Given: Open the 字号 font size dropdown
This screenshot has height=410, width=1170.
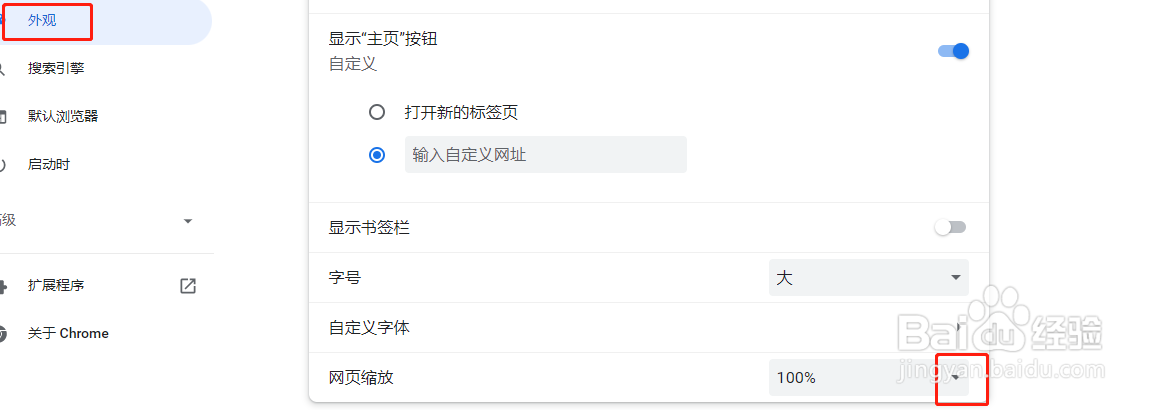Looking at the screenshot, I should point(868,278).
